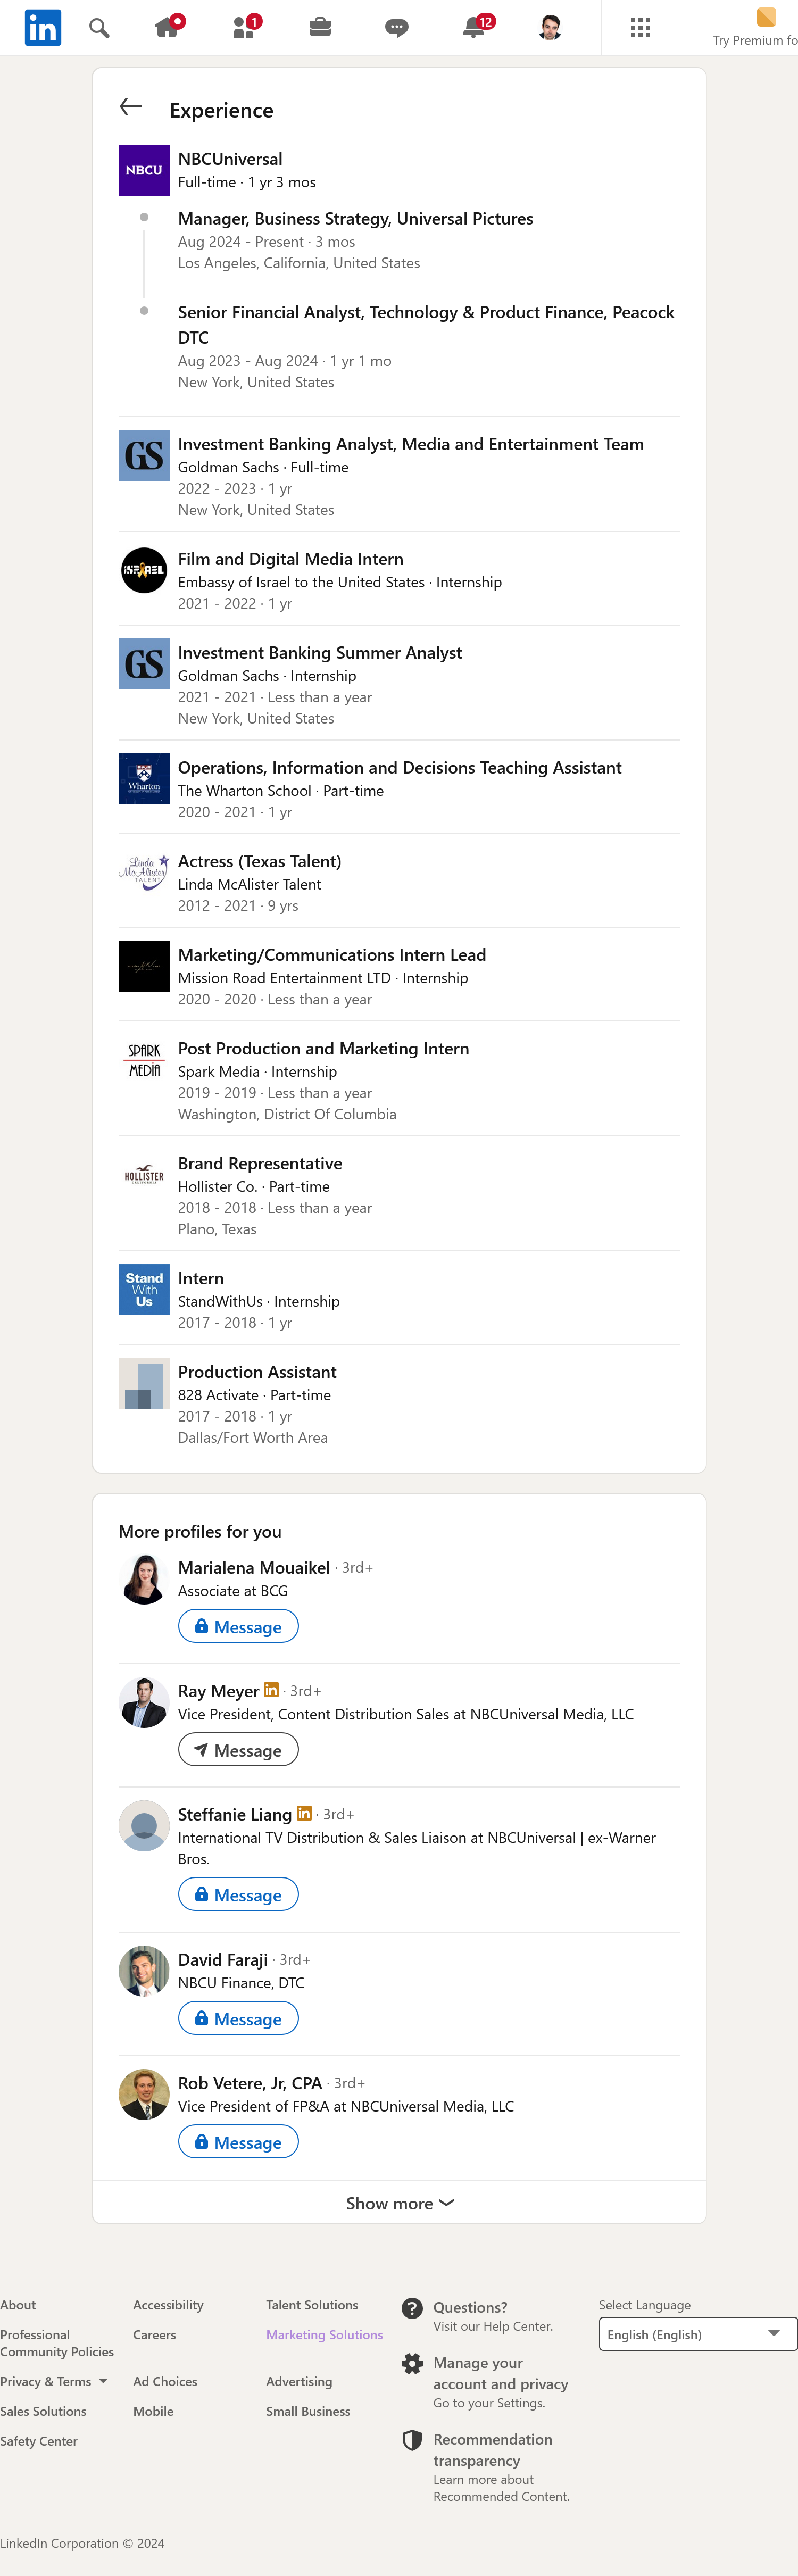This screenshot has width=798, height=2576.
Task: Click 'Actress (Texas Talent)' title
Action: click(x=260, y=861)
